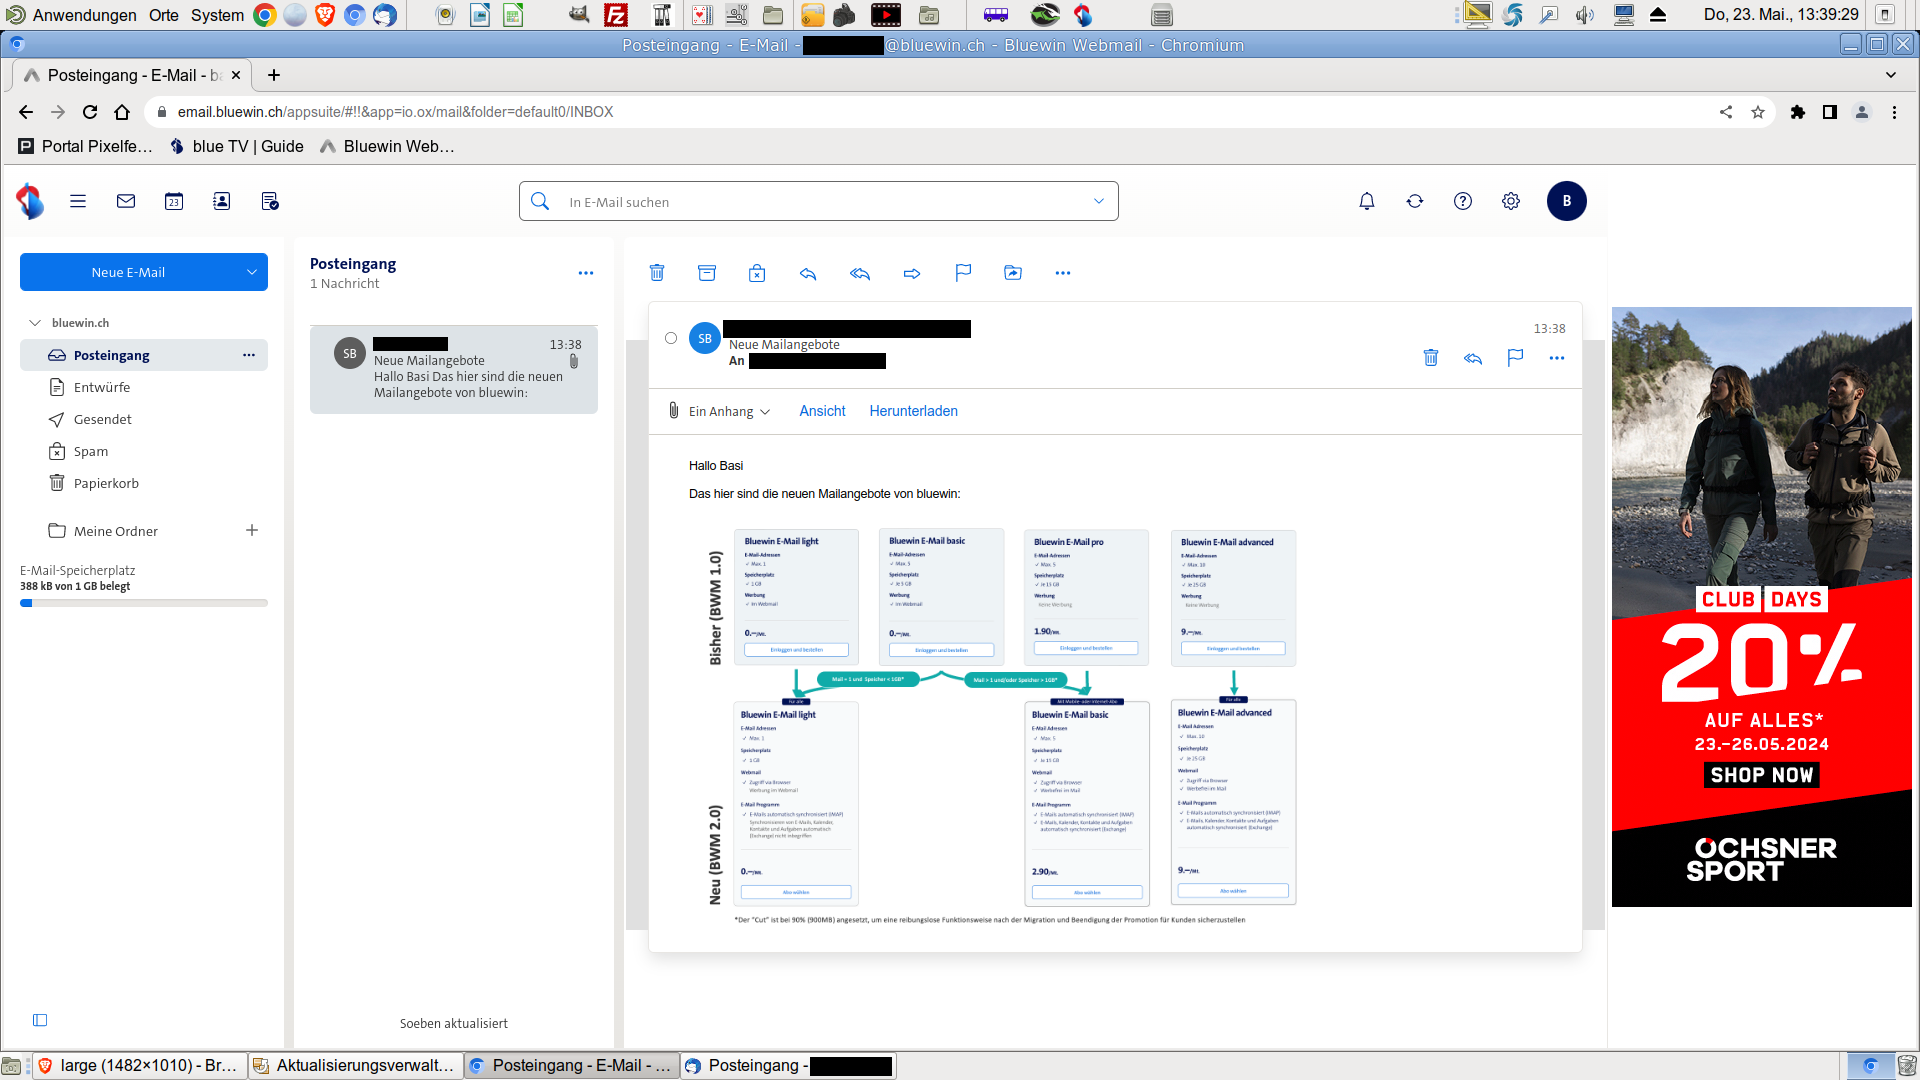Click the Ansicht attachment link
1920x1080 pixels.
822,411
